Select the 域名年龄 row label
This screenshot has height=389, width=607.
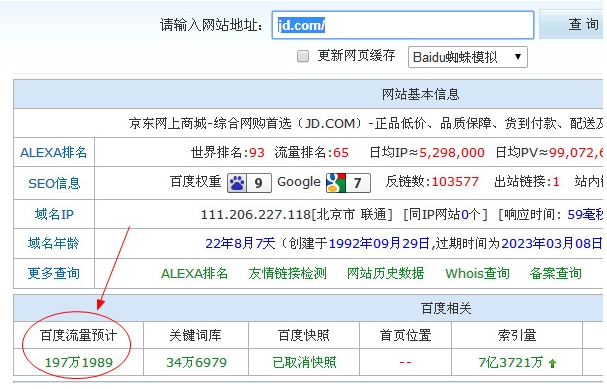tap(53, 243)
